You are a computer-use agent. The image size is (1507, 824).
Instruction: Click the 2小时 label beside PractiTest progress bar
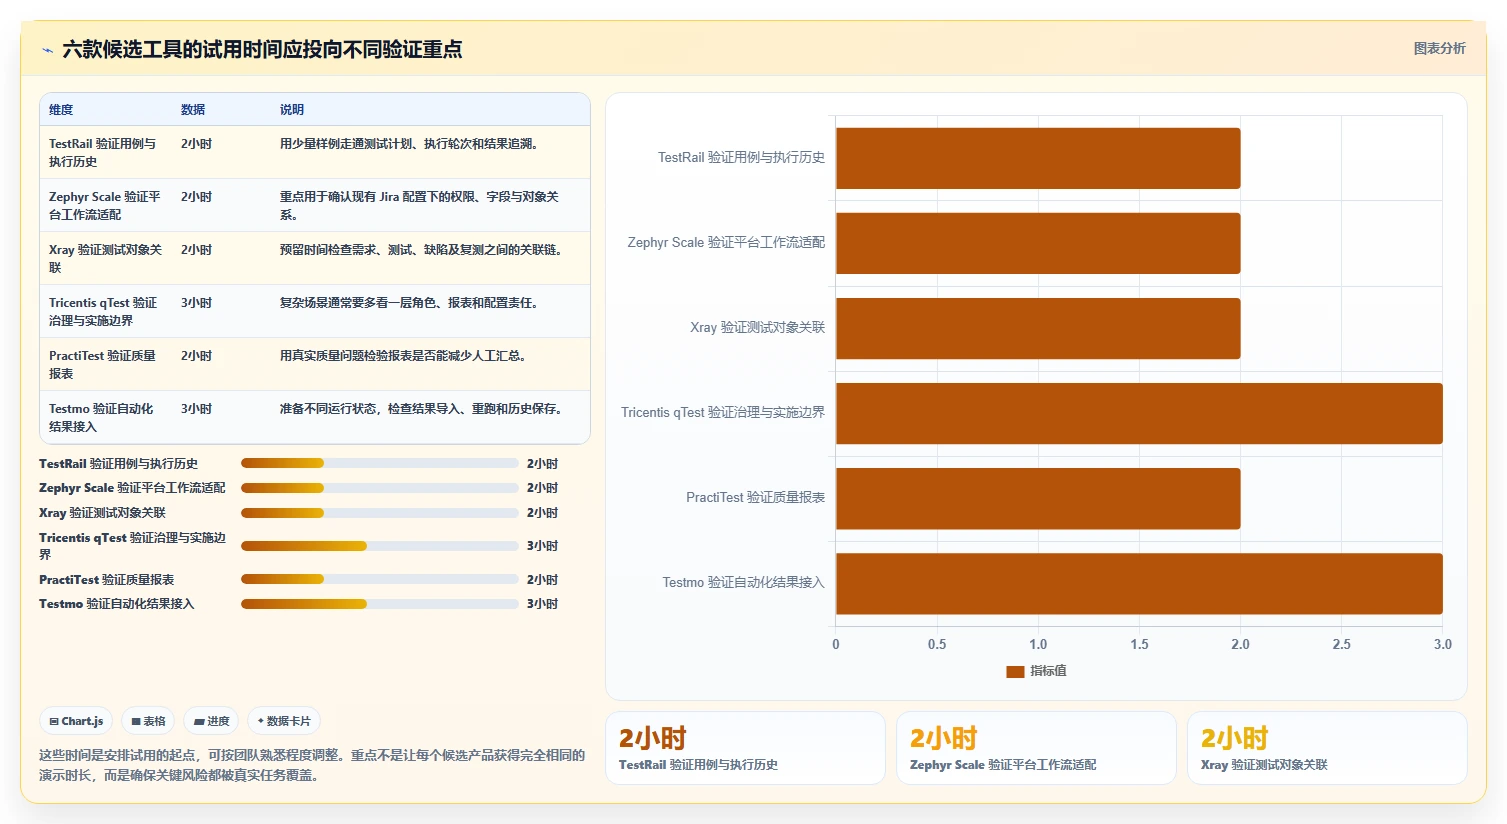[x=542, y=580]
